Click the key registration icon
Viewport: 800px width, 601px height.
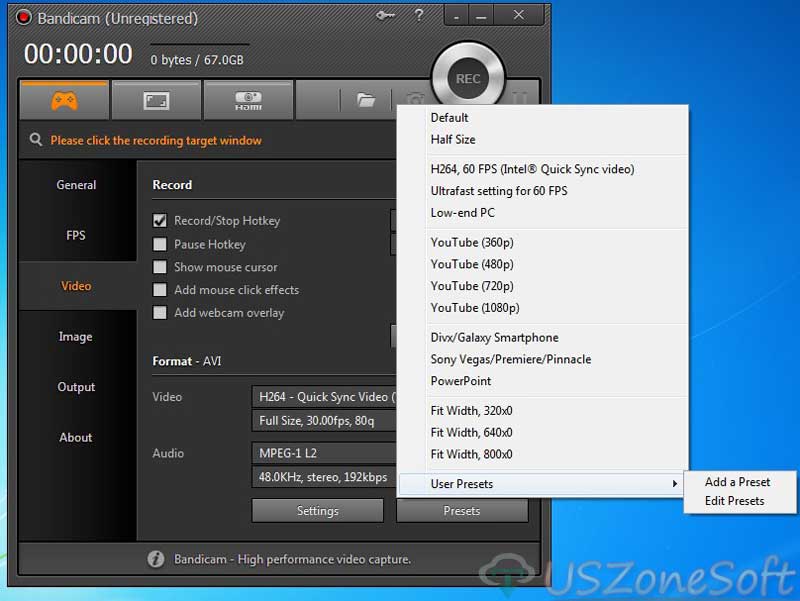[x=385, y=16]
